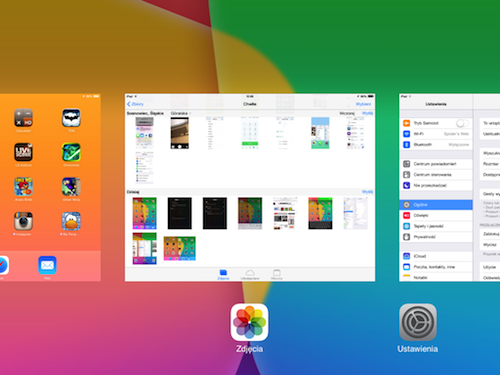
Task: Click the 'Ustawienia' title in Settings card
Action: tap(436, 104)
